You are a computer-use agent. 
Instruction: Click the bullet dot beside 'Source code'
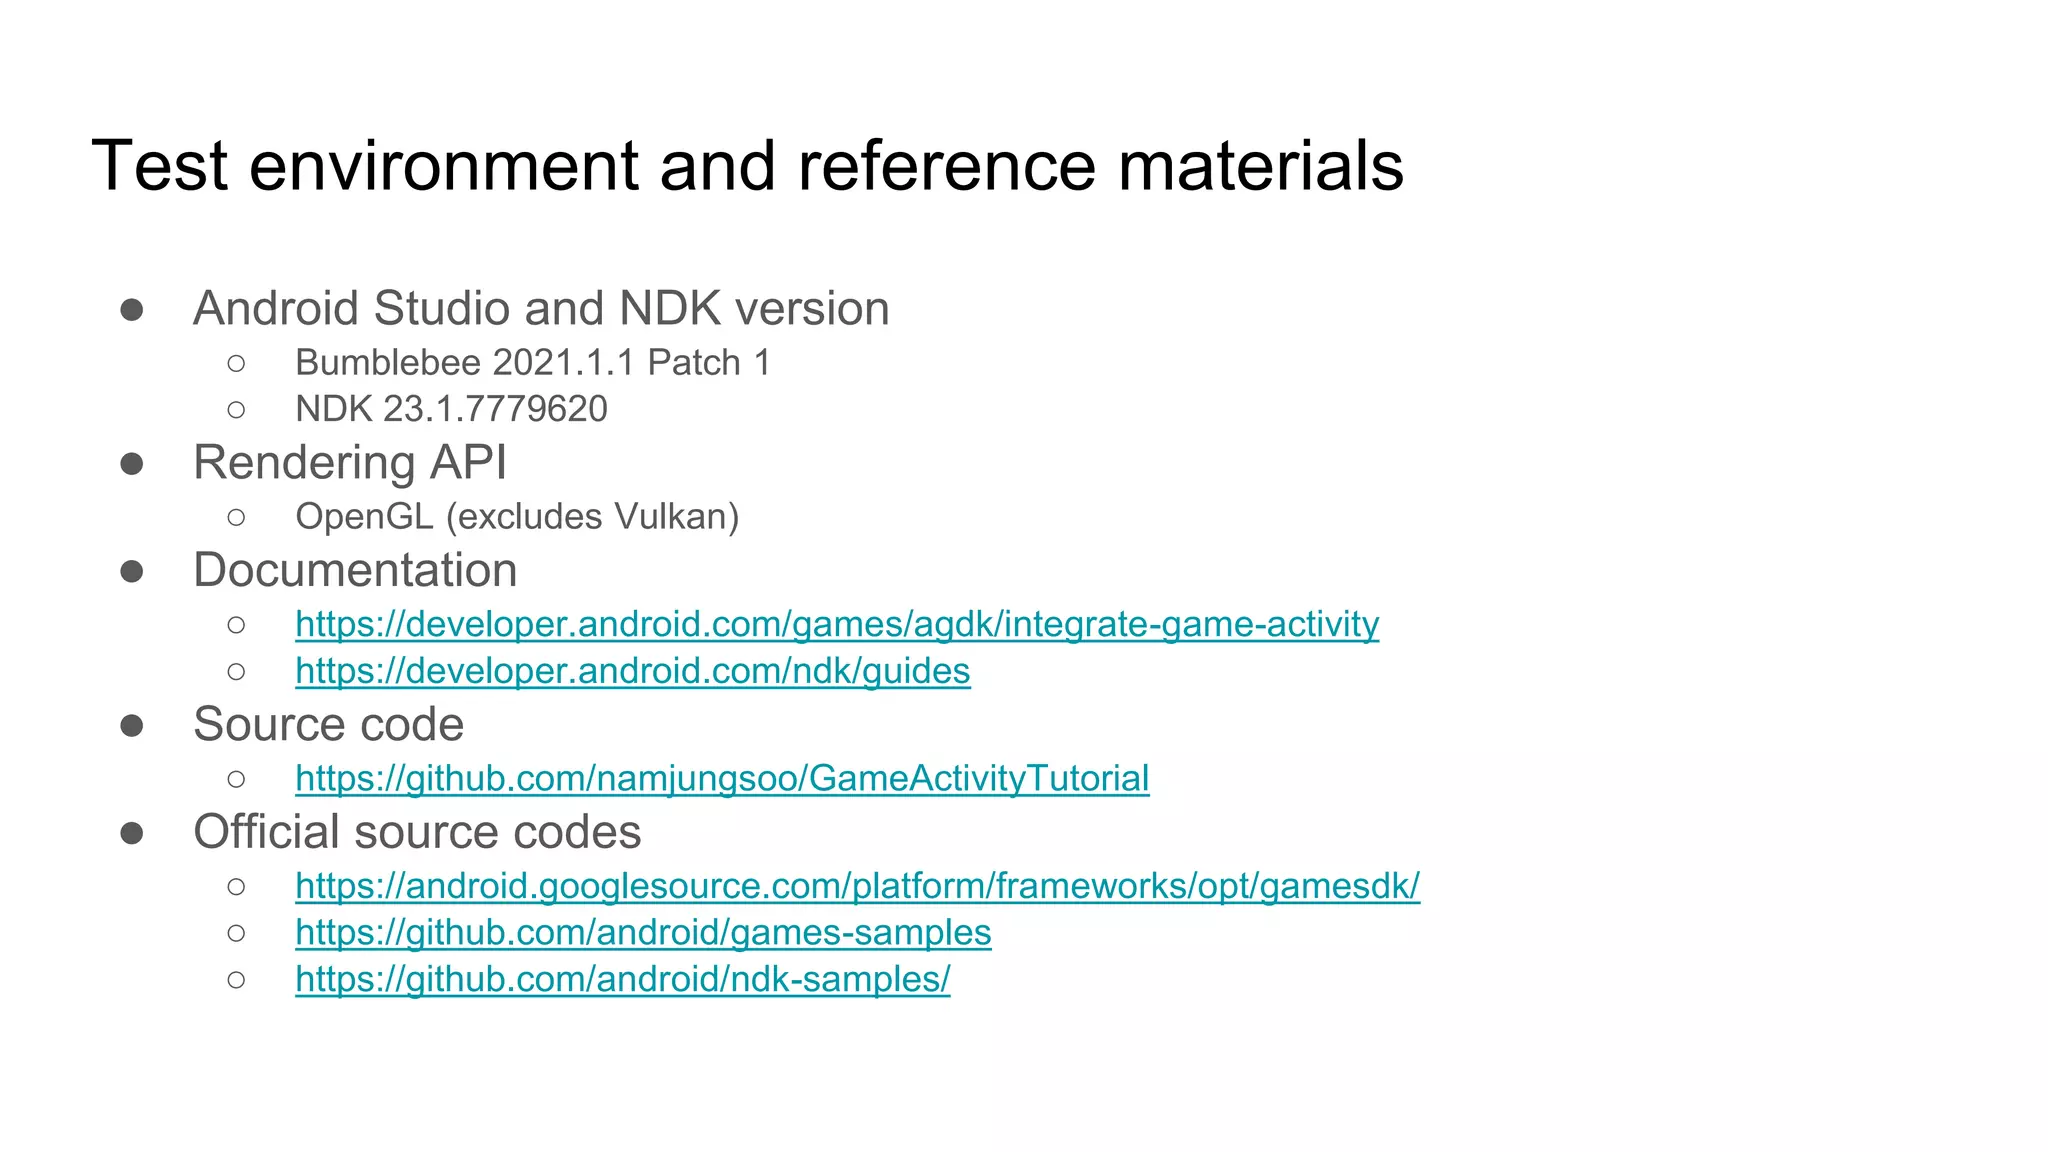(131, 725)
